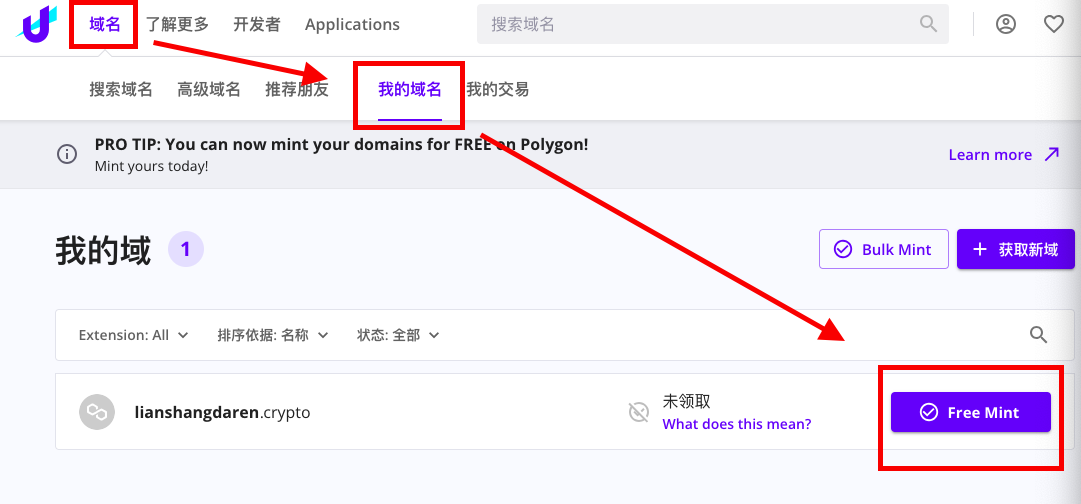
Task: Click the Mint yours today! text
Action: (151, 166)
